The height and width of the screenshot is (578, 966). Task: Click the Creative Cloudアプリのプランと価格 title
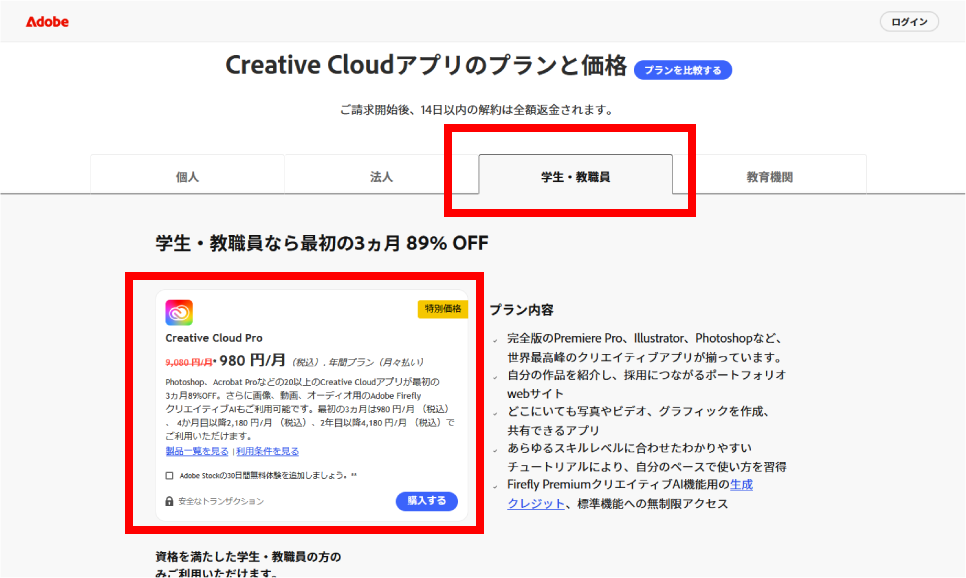click(426, 65)
